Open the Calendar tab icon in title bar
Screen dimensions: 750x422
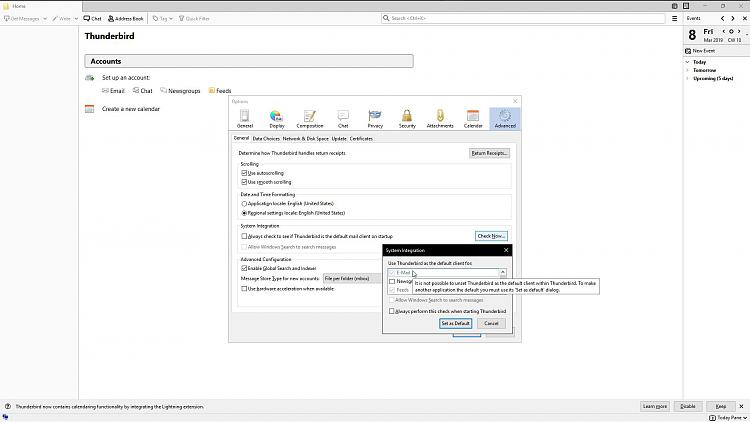click(x=674, y=6)
